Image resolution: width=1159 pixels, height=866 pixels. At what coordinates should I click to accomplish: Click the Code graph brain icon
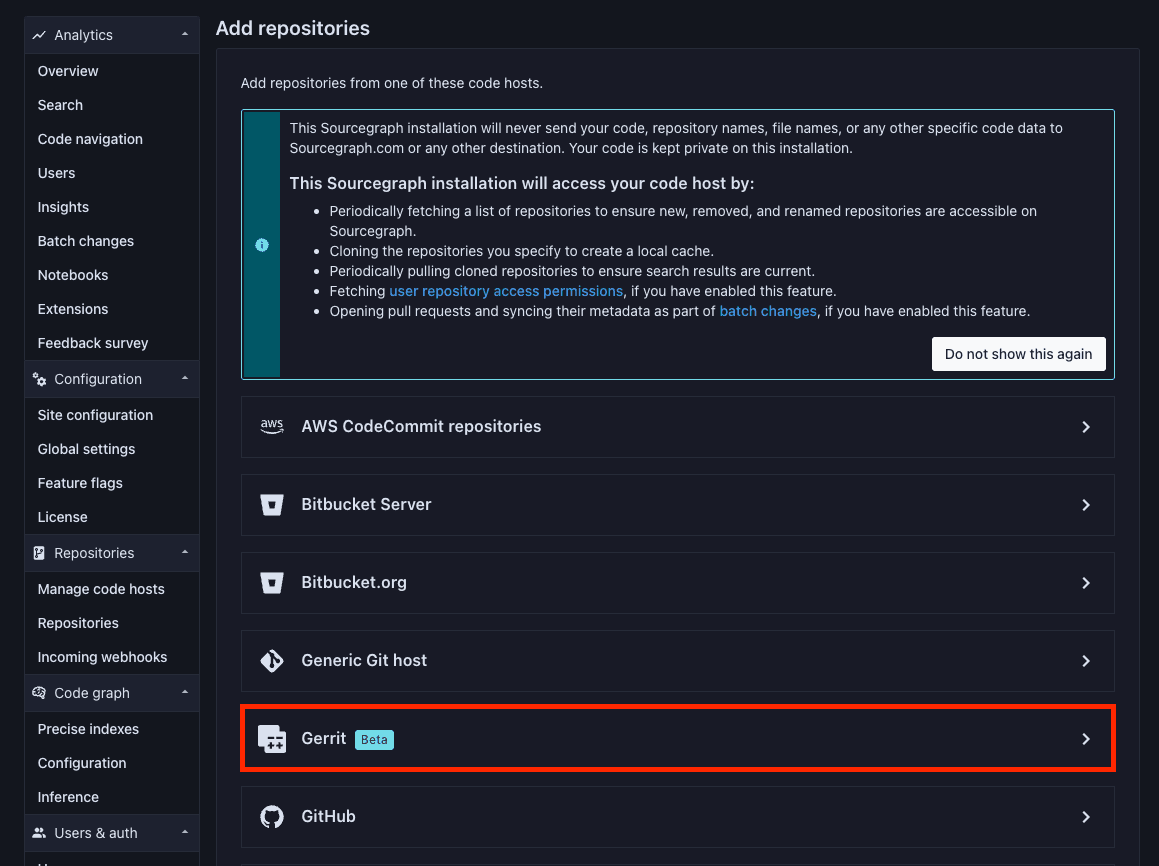(39, 692)
